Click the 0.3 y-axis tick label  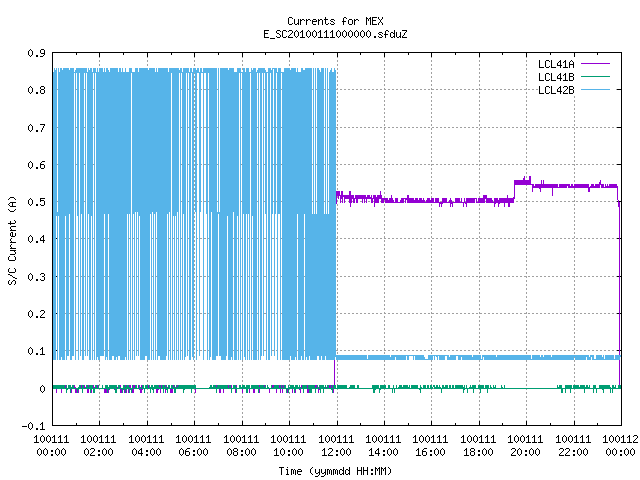[36, 277]
